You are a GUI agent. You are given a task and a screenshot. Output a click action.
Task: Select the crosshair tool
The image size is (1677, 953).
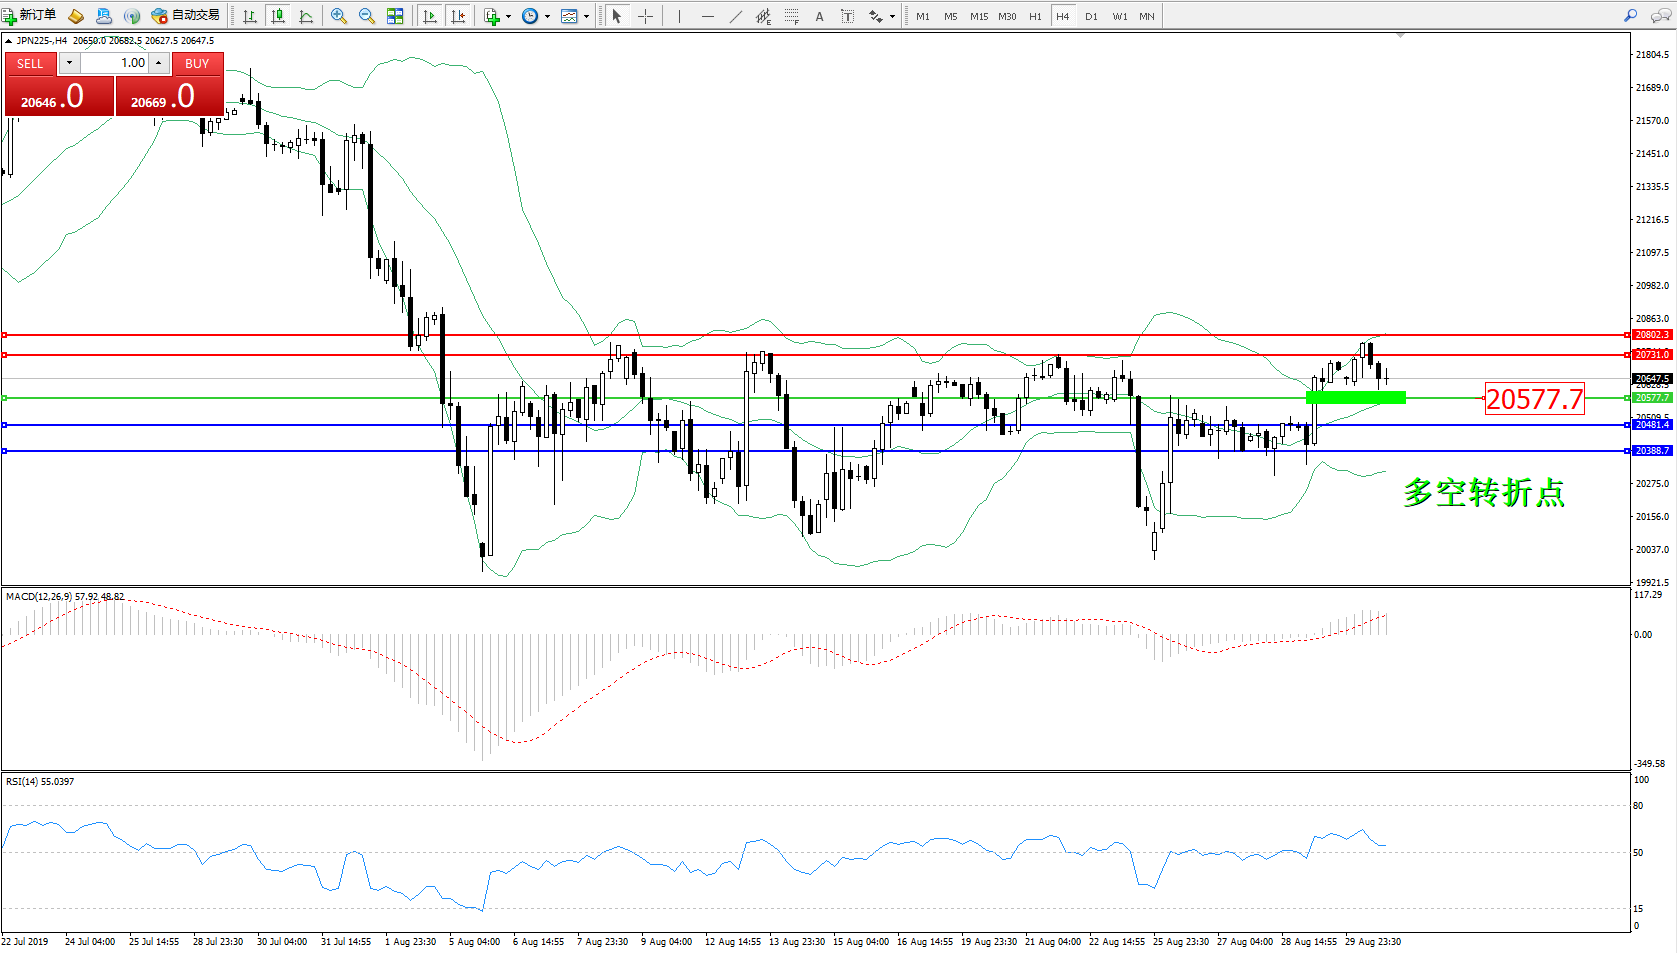click(646, 16)
